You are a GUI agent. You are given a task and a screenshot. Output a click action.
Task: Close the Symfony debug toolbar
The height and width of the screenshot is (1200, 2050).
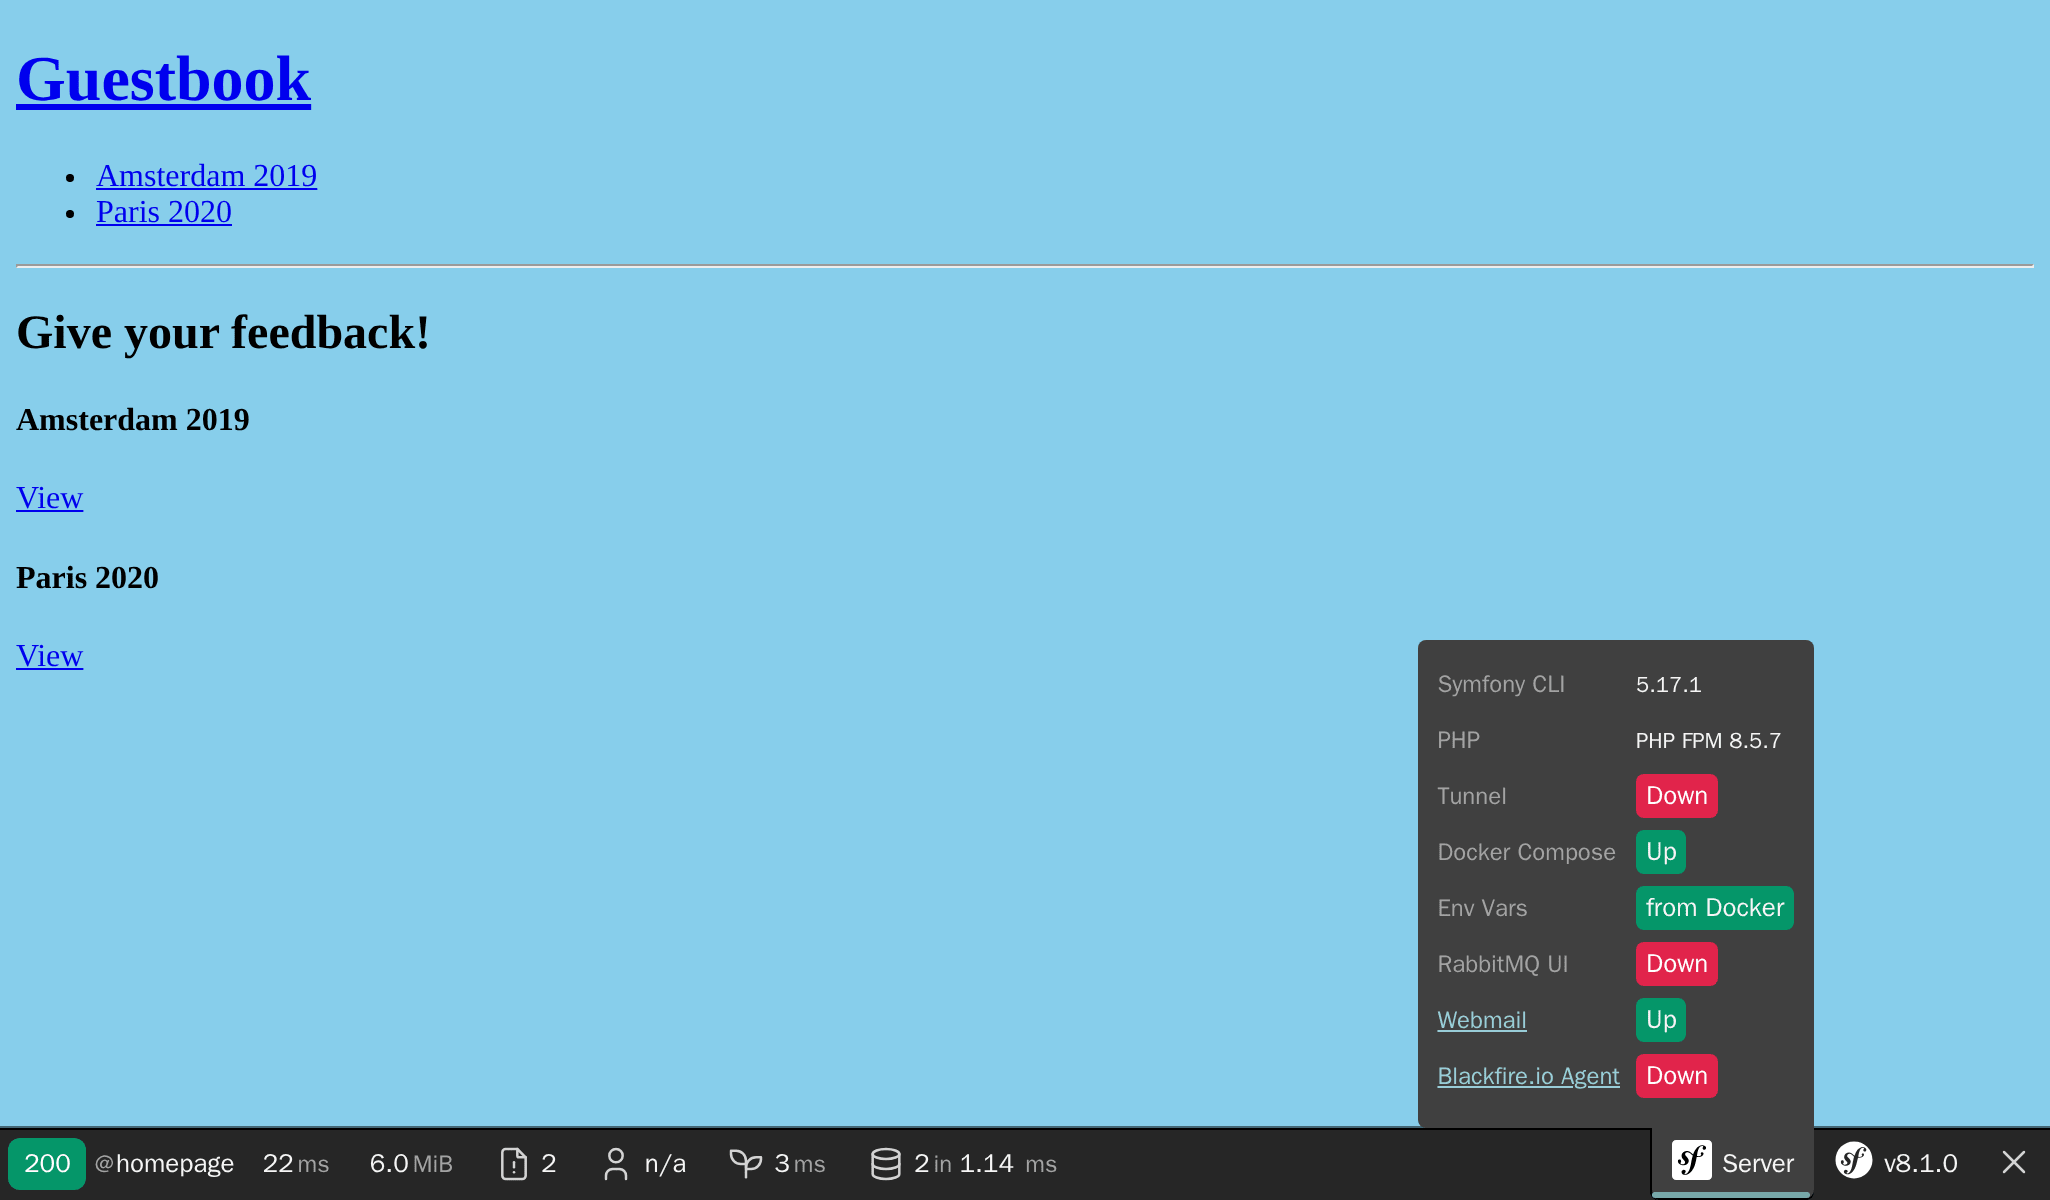(2014, 1162)
